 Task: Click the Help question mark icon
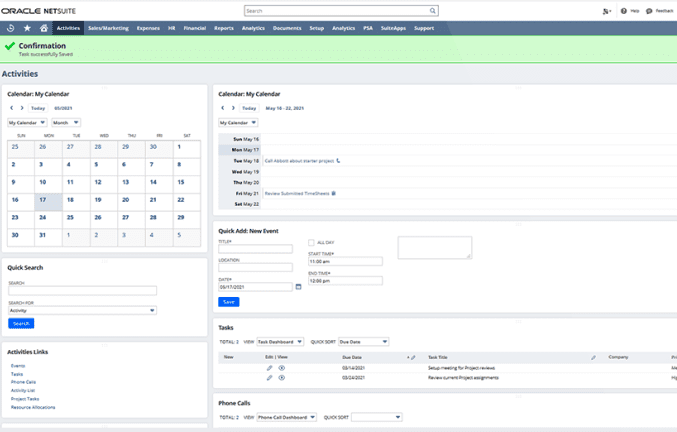click(x=624, y=11)
